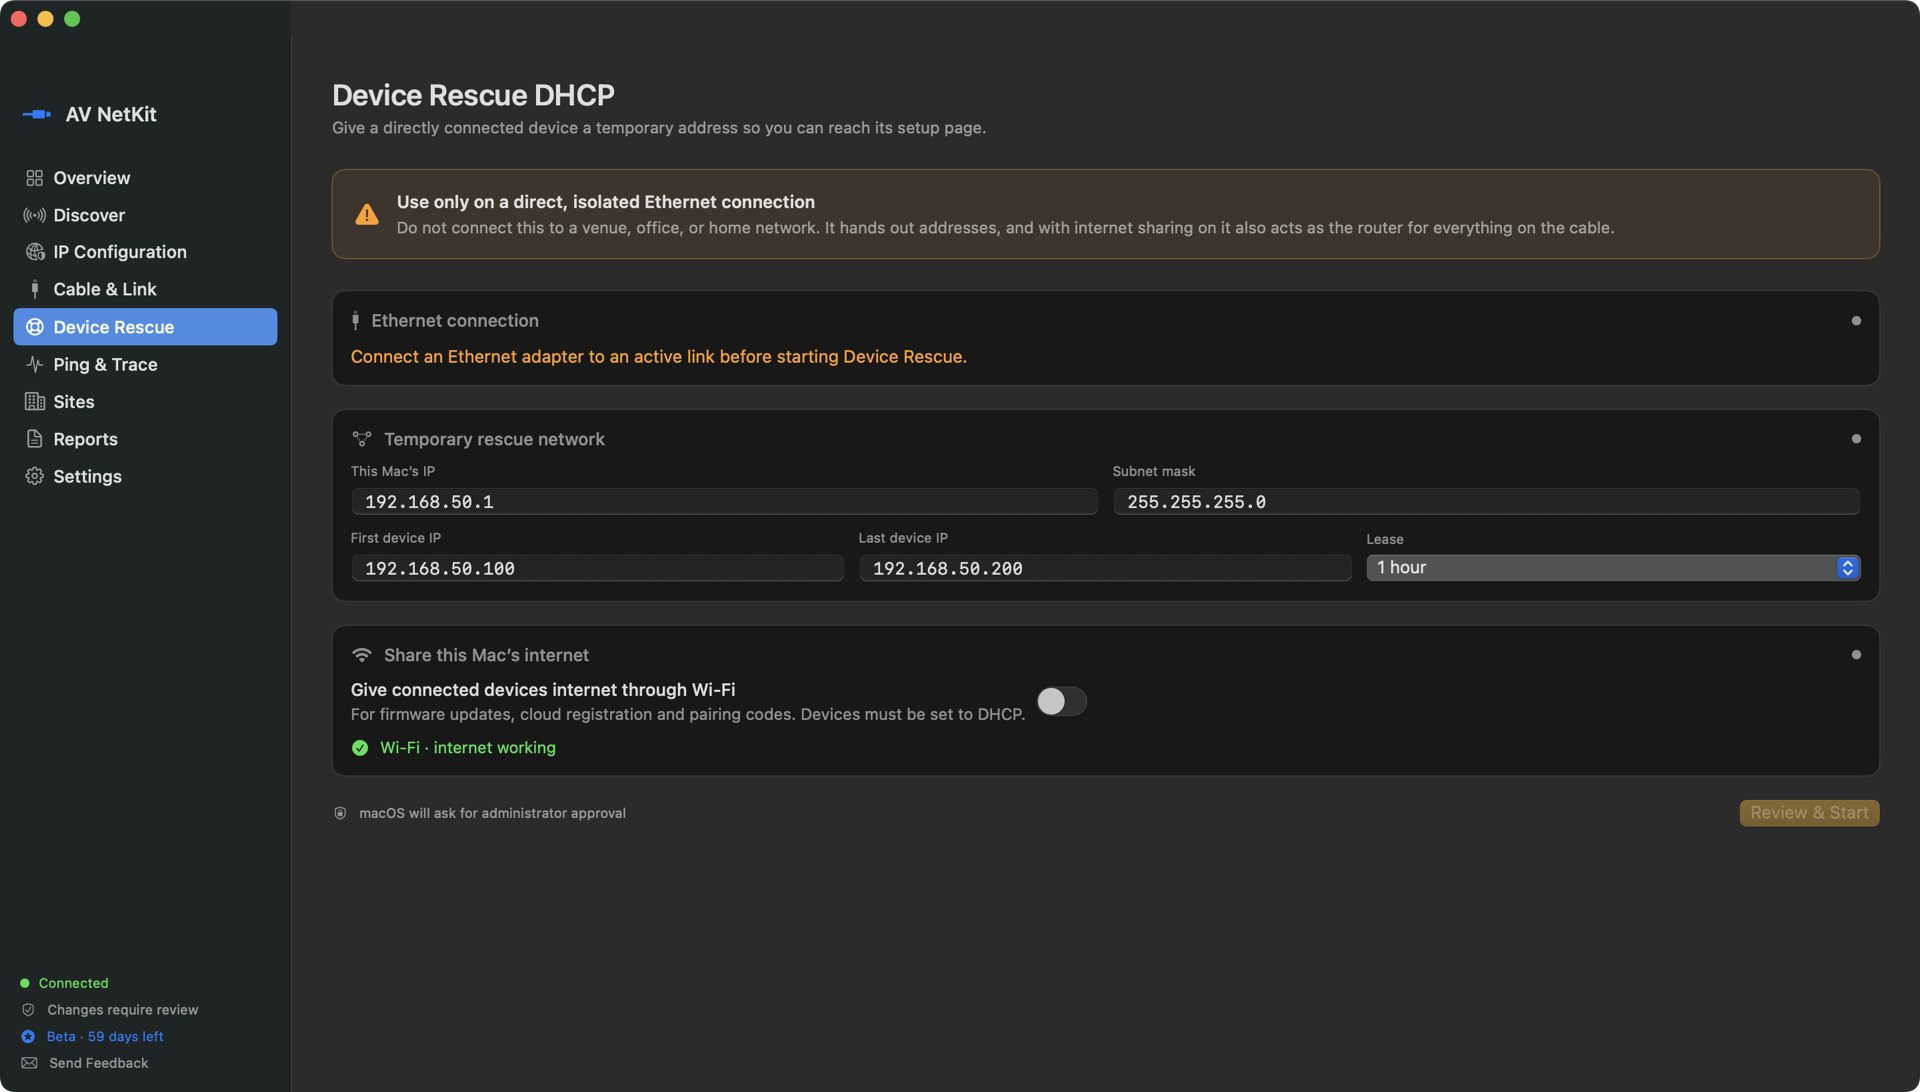This screenshot has height=1092, width=1920.
Task: Click the Overview grid icon in sidebar
Action: click(34, 178)
